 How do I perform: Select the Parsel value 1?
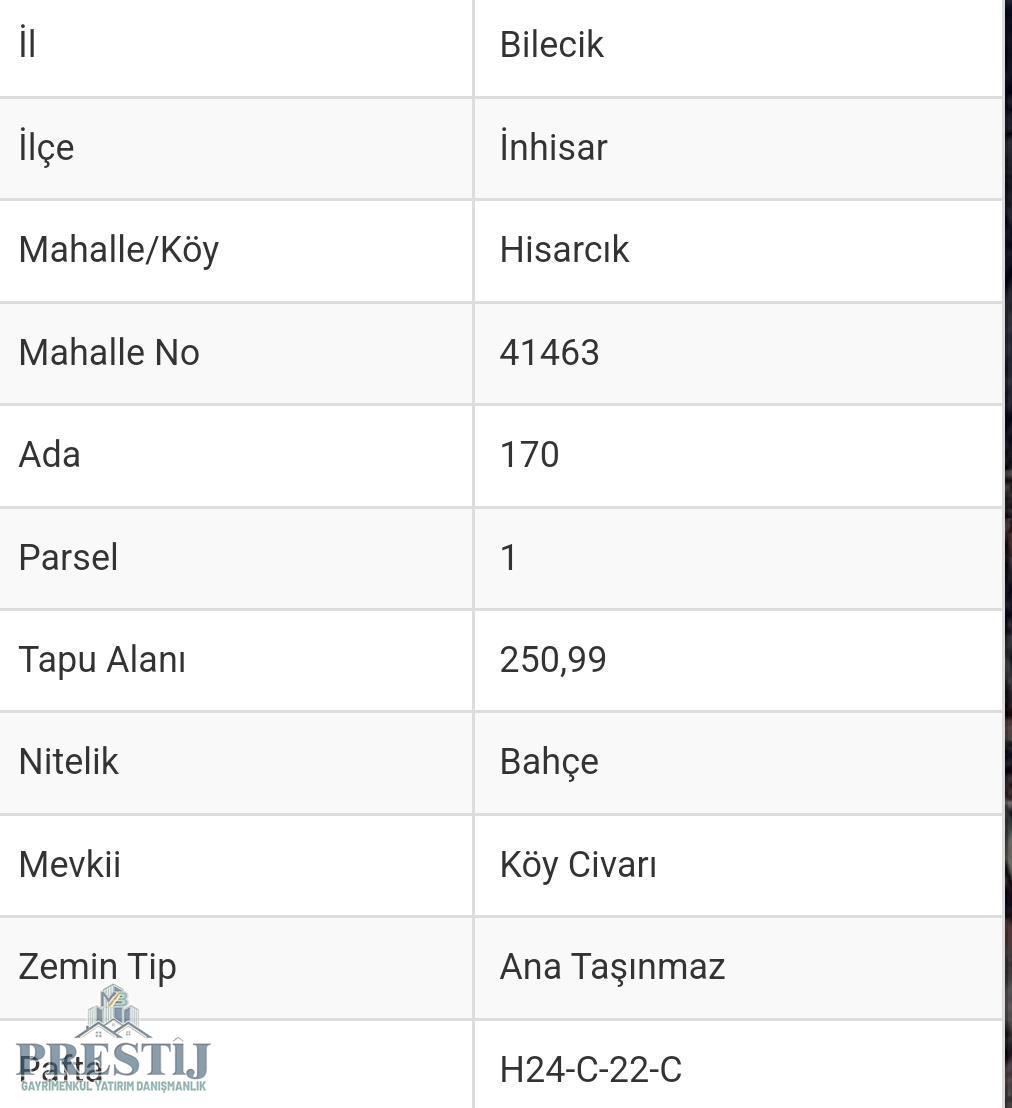coord(508,557)
